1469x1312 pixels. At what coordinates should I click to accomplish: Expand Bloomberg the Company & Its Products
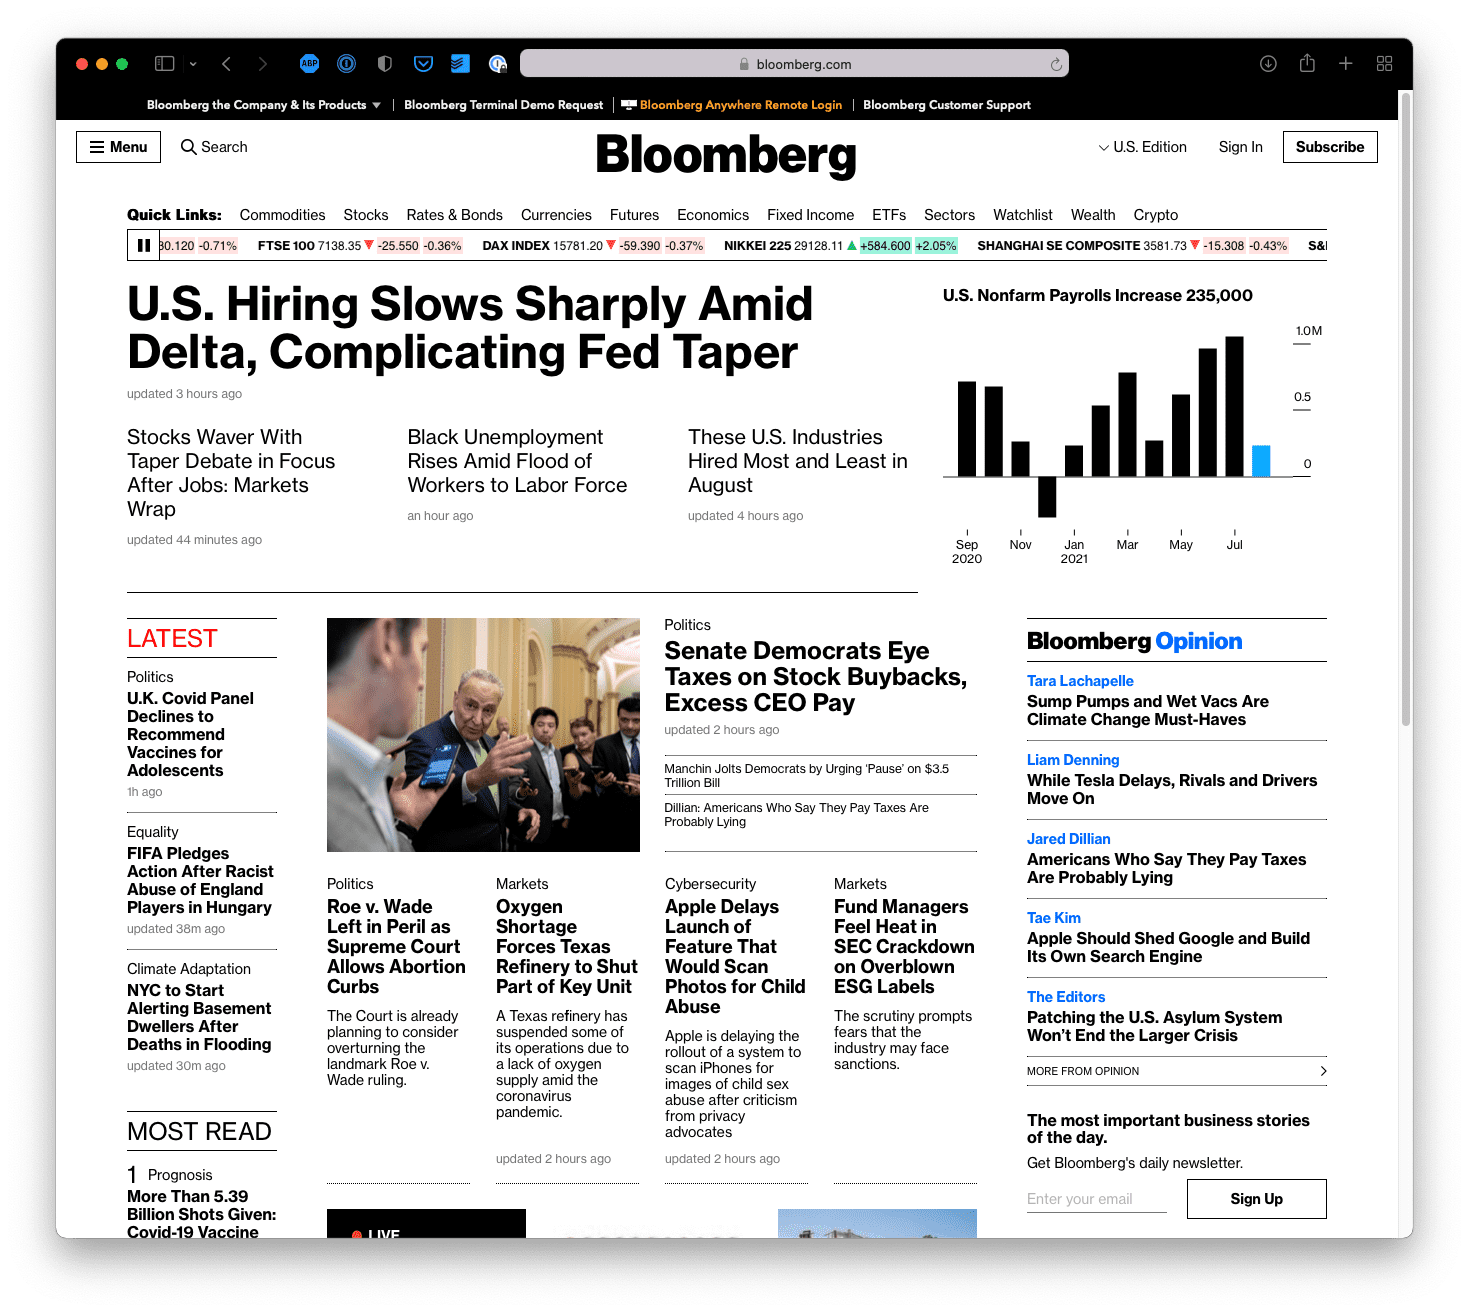pyautogui.click(x=264, y=105)
